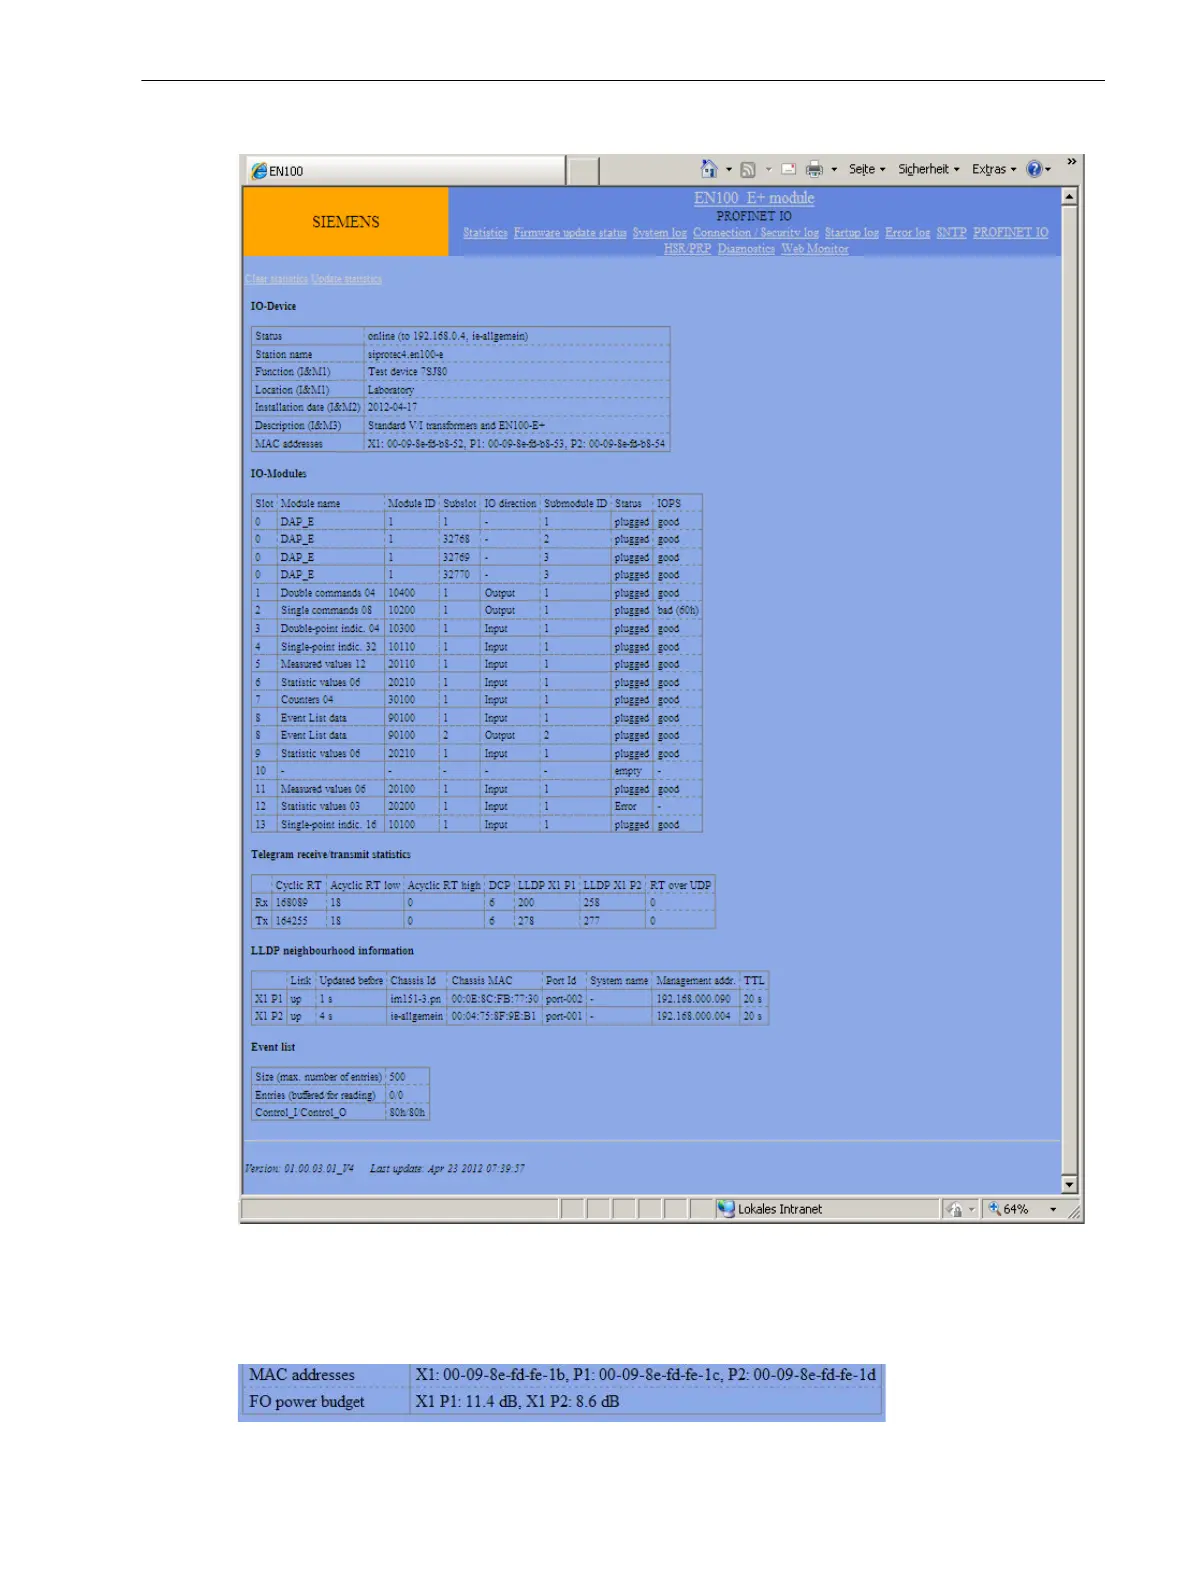Open the Connection / Security log link

pos(756,233)
